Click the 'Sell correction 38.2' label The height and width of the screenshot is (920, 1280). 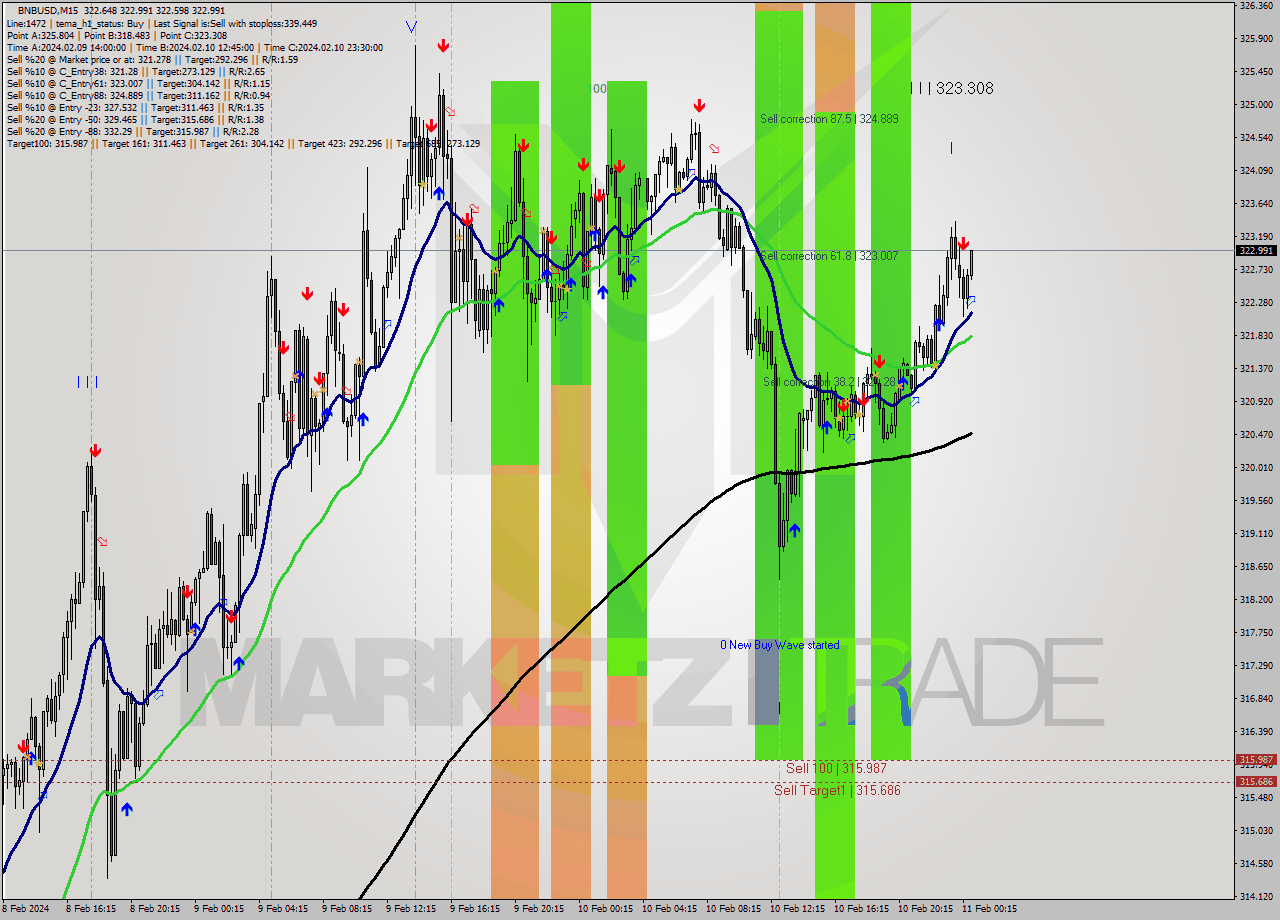829,382
